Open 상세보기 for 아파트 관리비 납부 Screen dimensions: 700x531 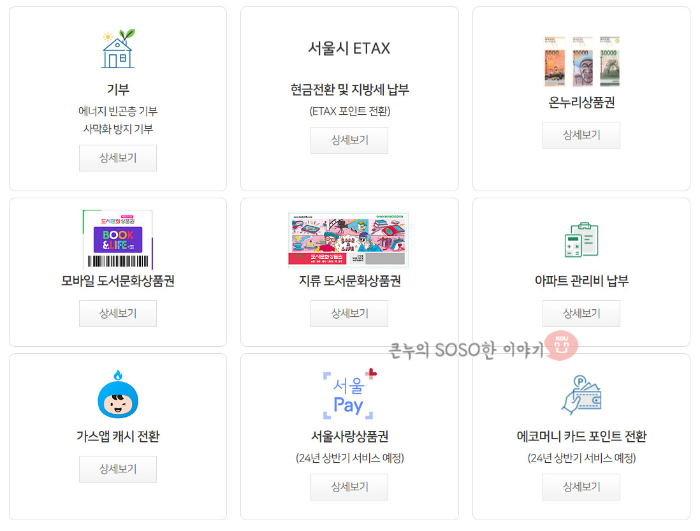click(x=581, y=314)
